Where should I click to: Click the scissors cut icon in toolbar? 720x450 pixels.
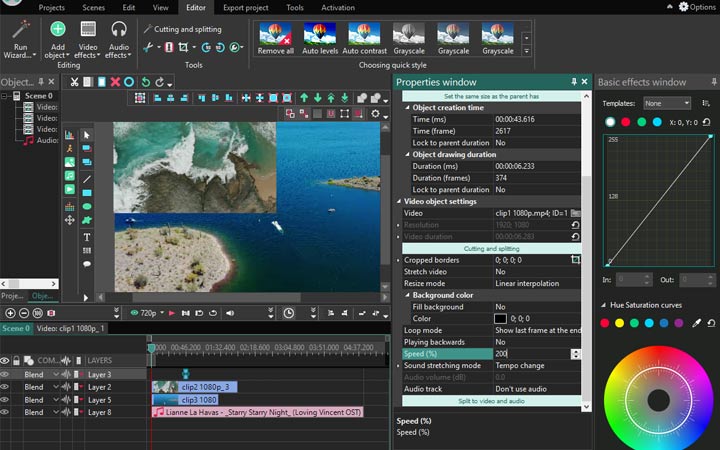[73, 81]
